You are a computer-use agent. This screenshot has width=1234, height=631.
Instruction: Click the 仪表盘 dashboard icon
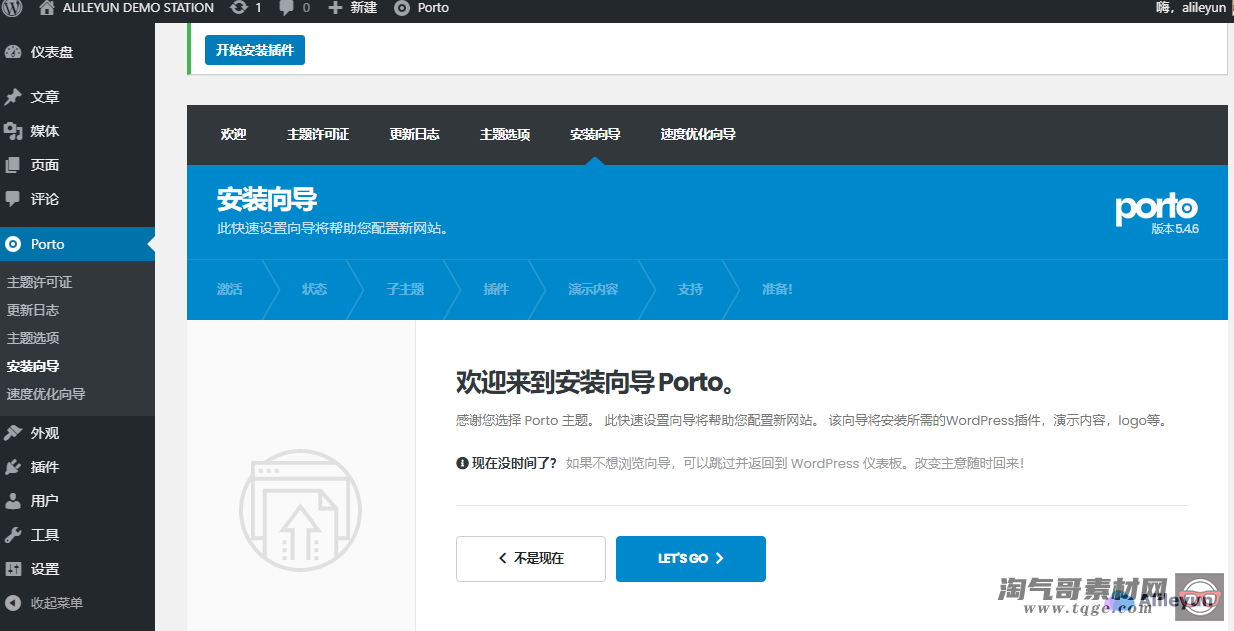point(13,52)
